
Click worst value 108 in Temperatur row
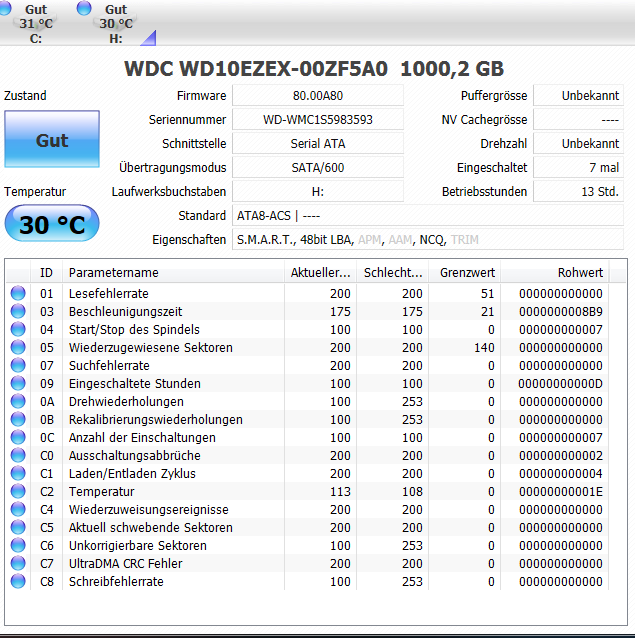coord(412,492)
